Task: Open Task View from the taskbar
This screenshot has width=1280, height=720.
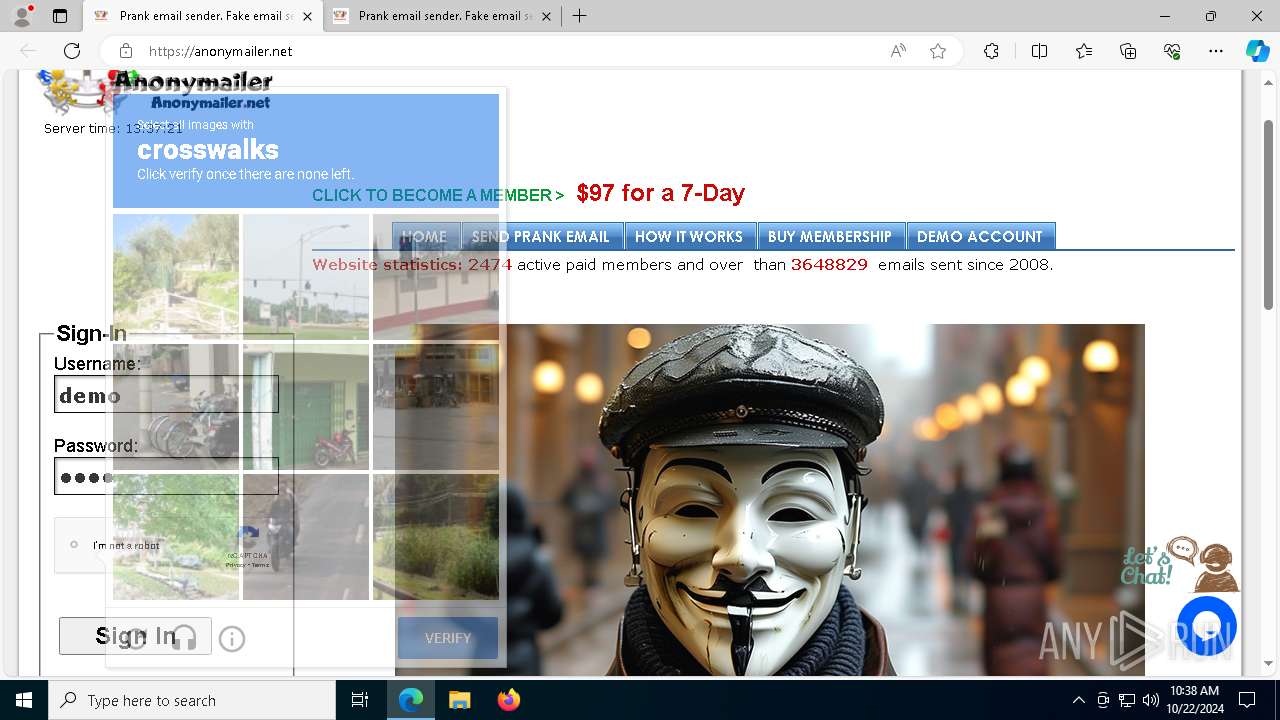Action: [x=360, y=700]
